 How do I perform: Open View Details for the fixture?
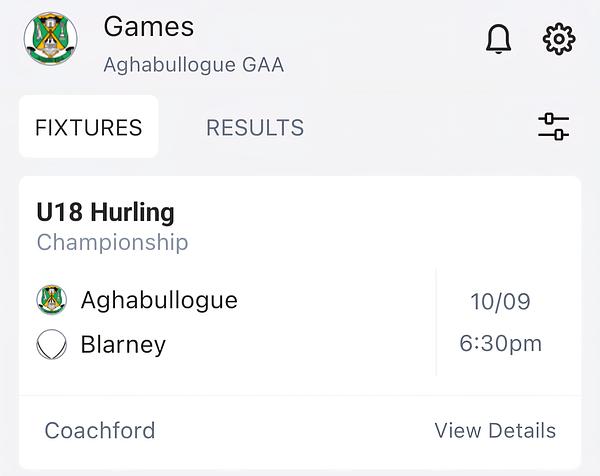click(x=495, y=430)
